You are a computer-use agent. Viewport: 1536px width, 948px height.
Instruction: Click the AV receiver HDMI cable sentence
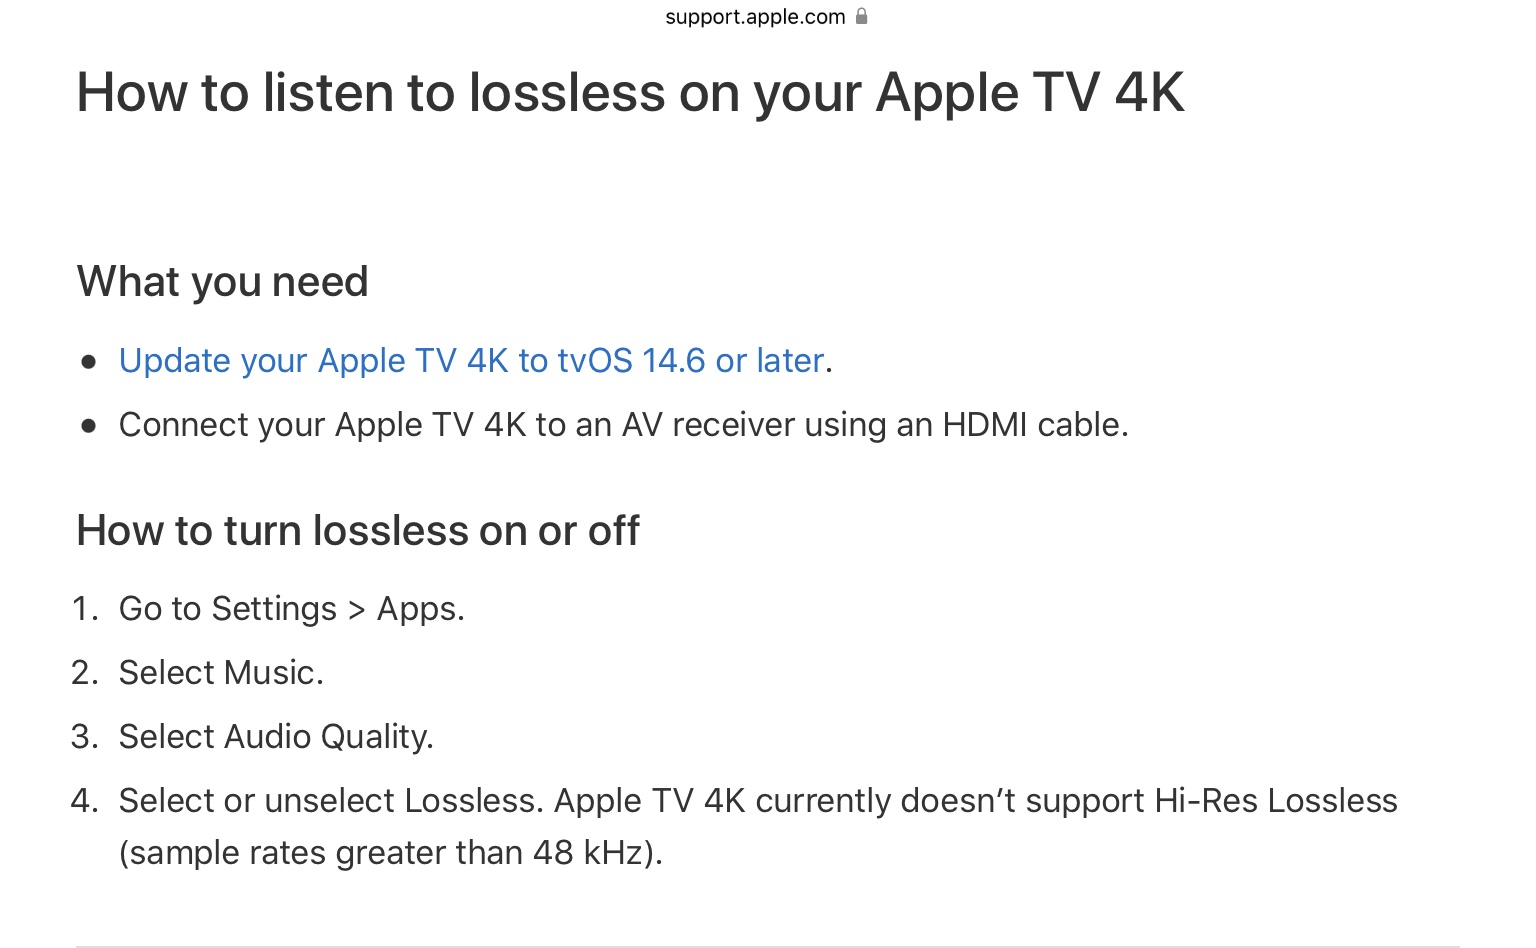623,425
